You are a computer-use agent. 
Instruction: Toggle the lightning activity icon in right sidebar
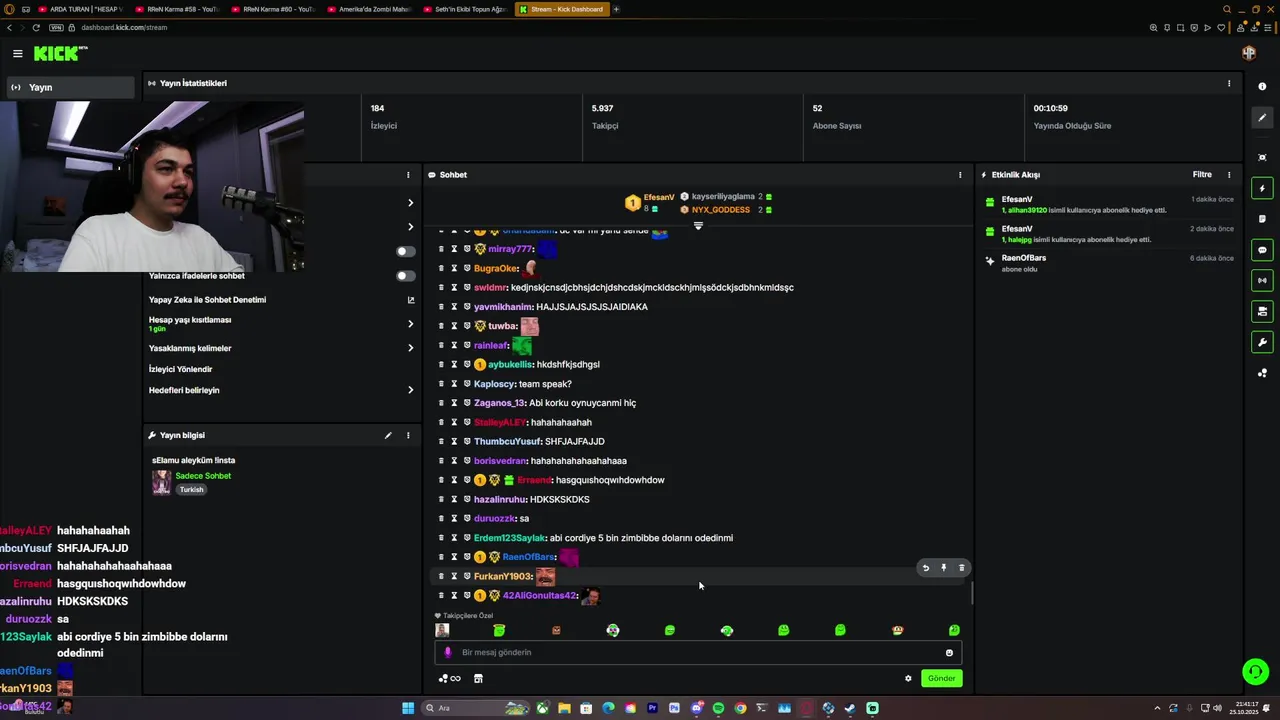coord(1262,188)
